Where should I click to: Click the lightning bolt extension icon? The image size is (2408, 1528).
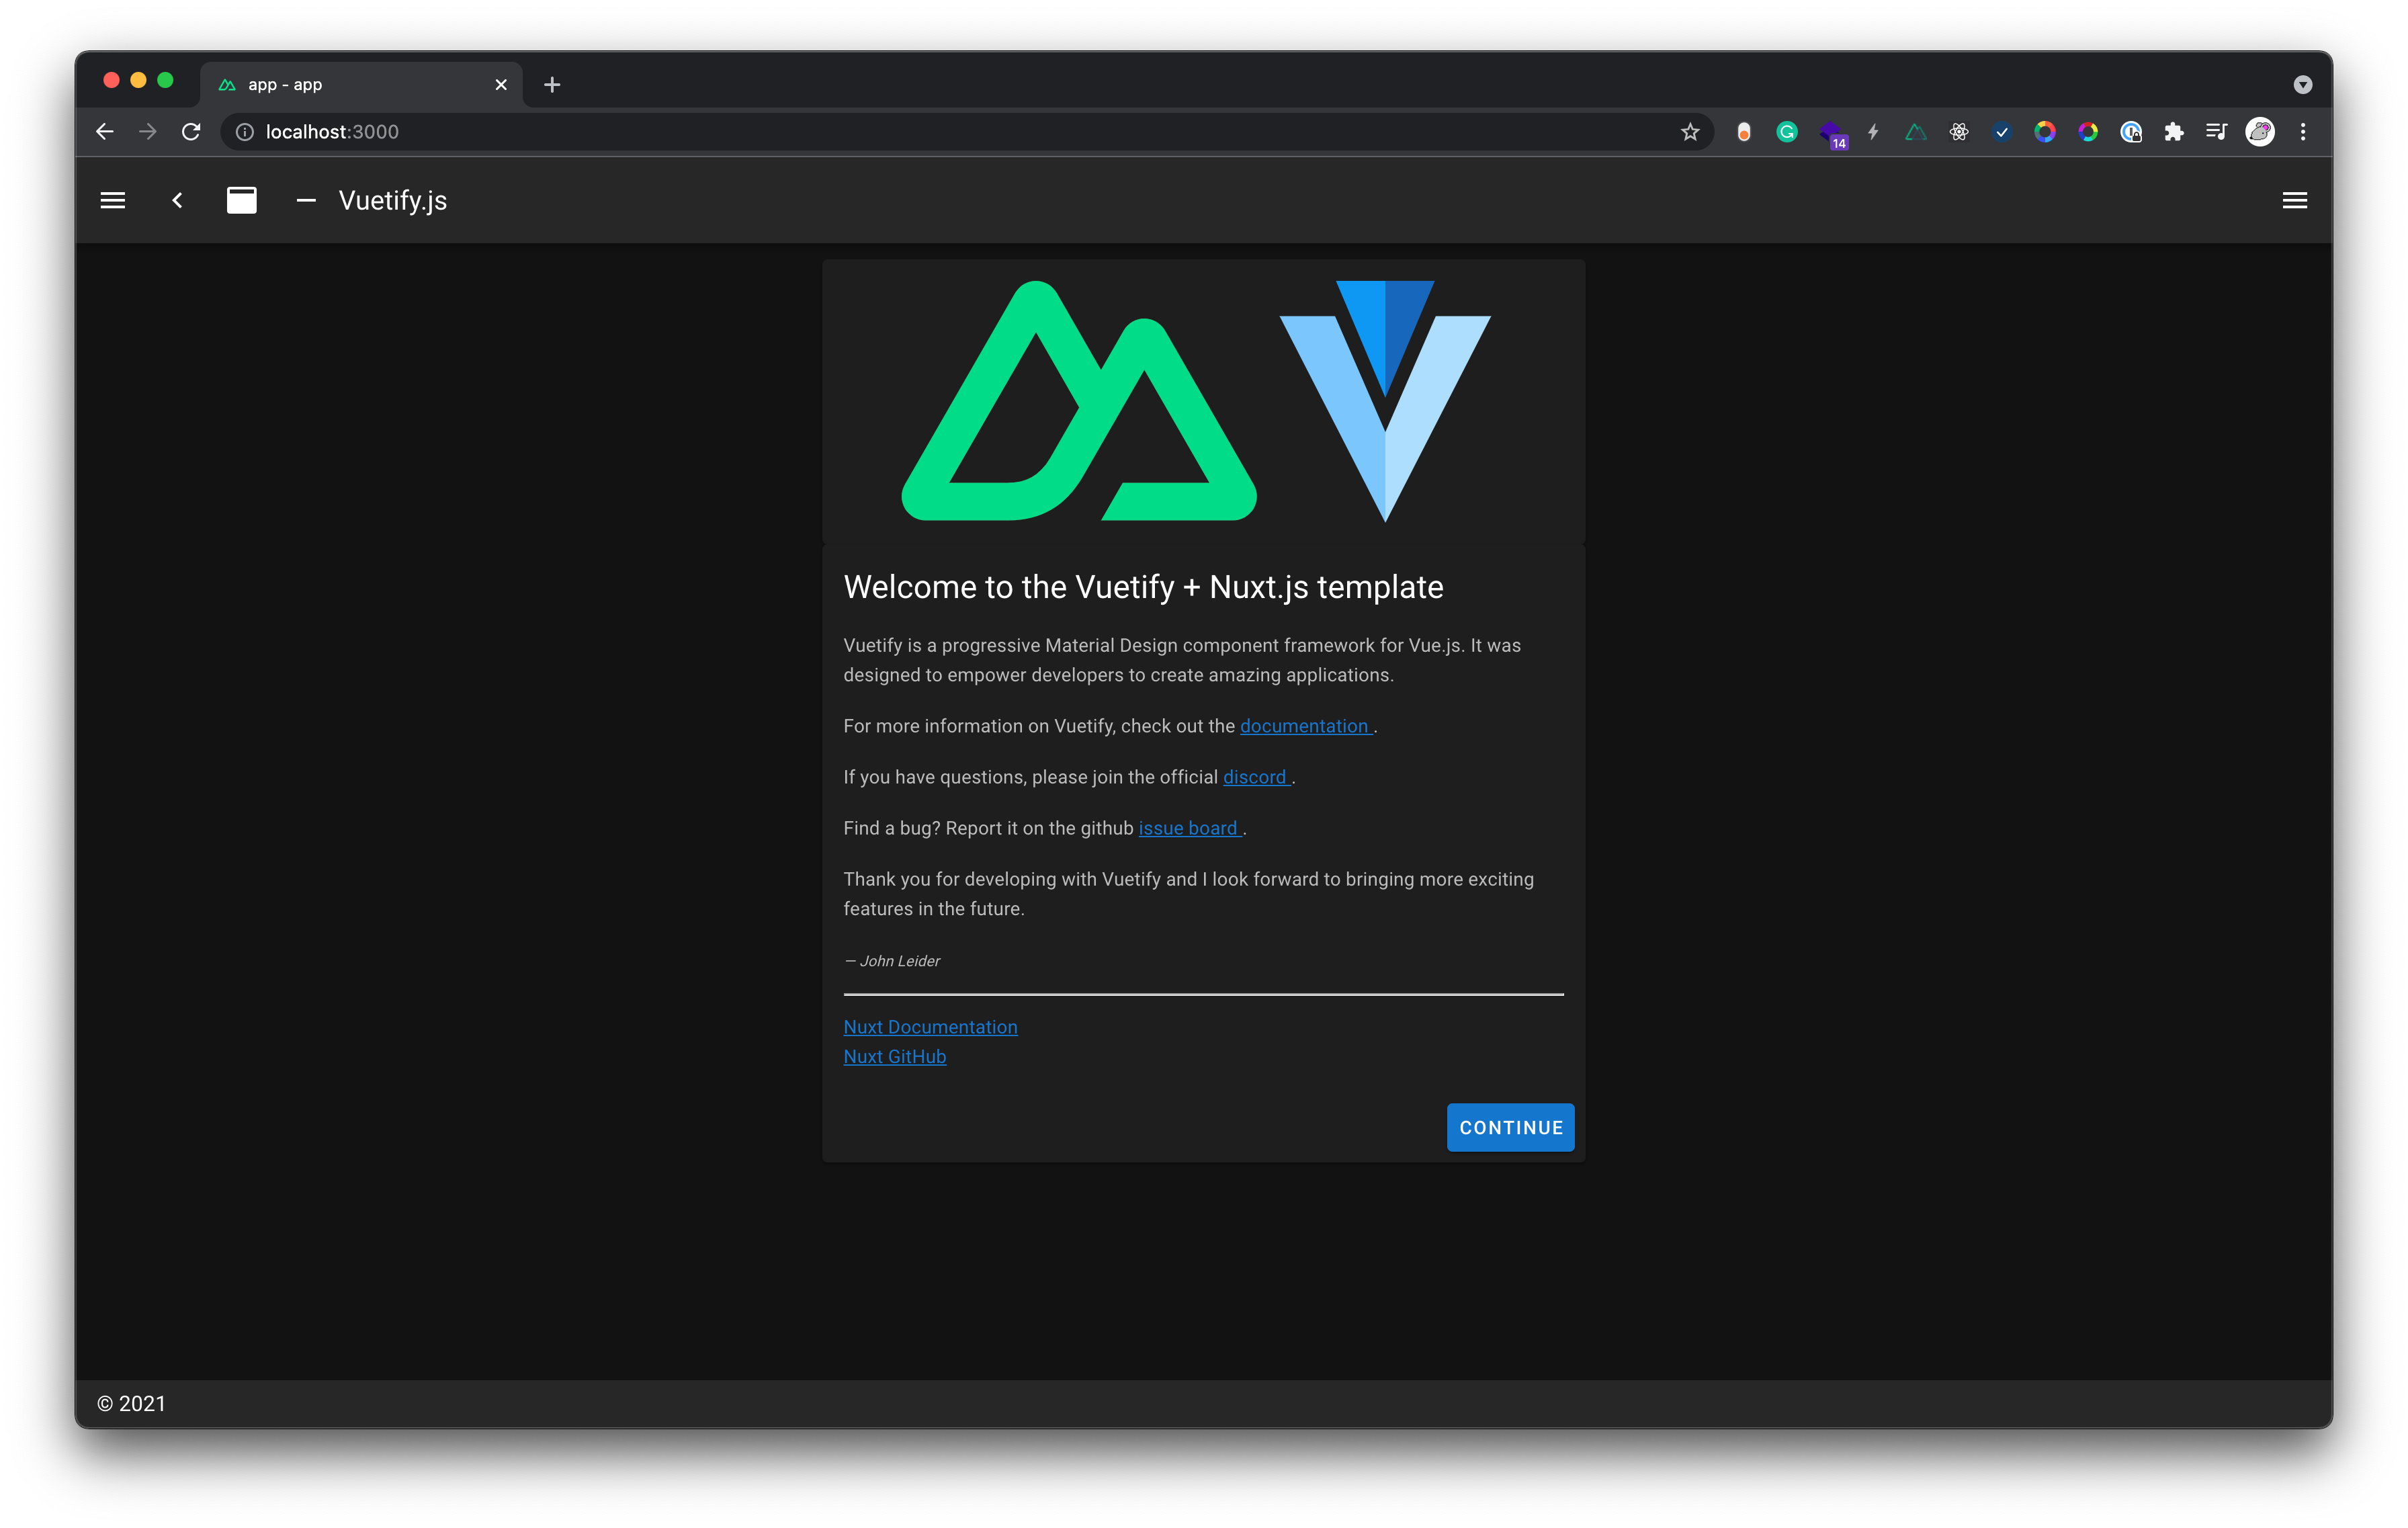pos(1873,132)
